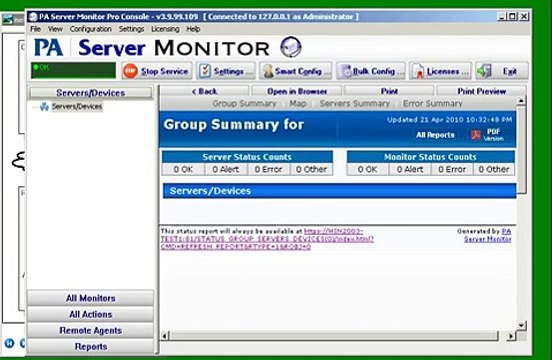Screen dimensions: 552x360
Task: Click the red stop sign icon
Action: pos(131,71)
